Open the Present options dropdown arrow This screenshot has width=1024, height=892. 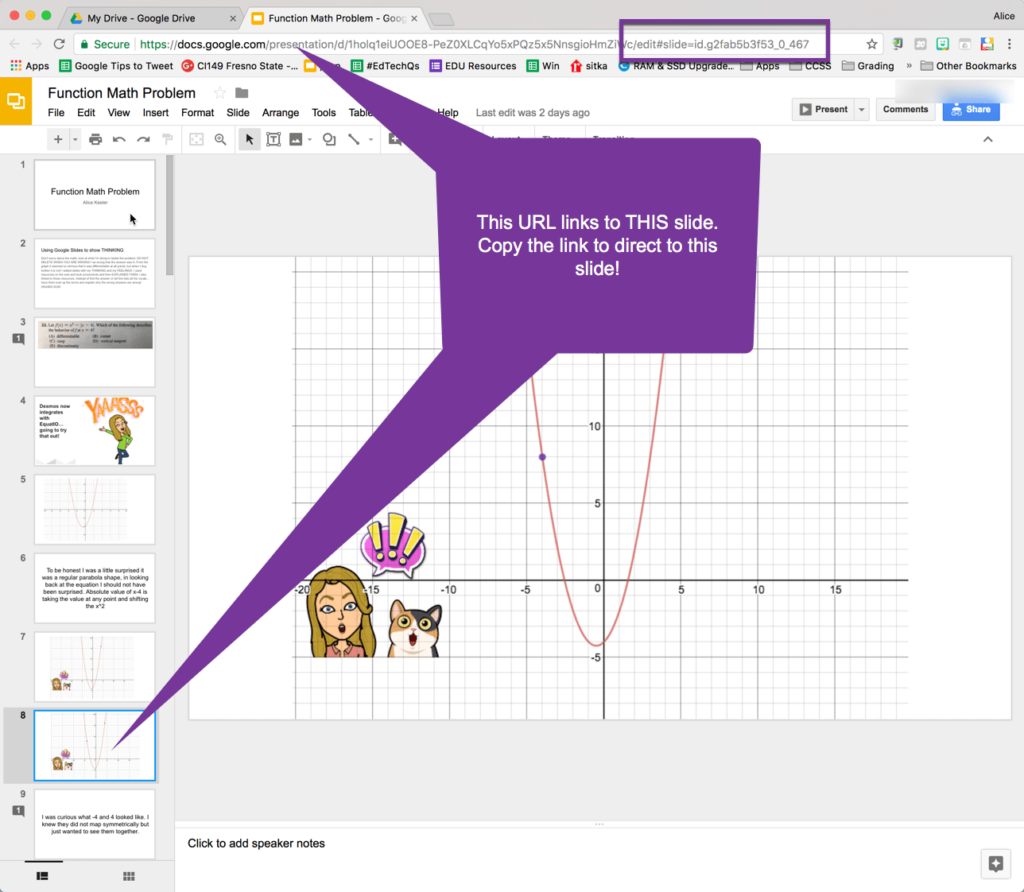[861, 109]
